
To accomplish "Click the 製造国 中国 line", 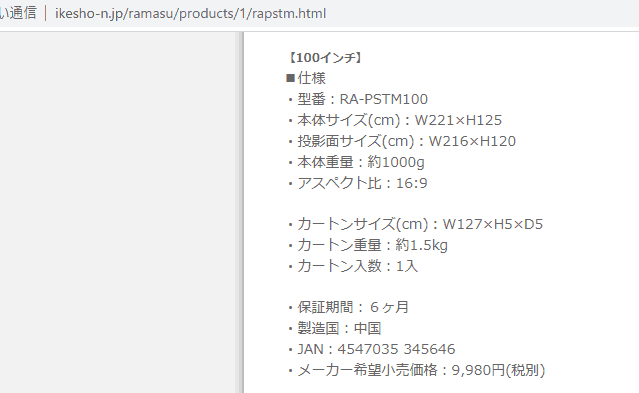I will [x=335, y=328].
